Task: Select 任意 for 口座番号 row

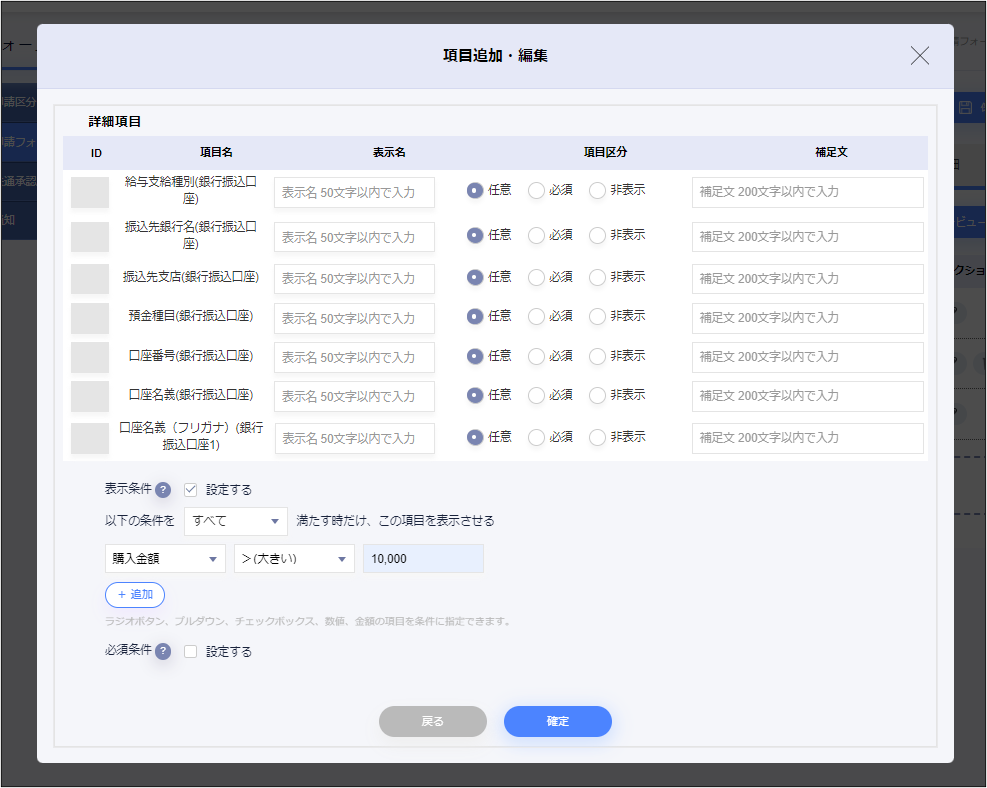Action: click(x=475, y=357)
